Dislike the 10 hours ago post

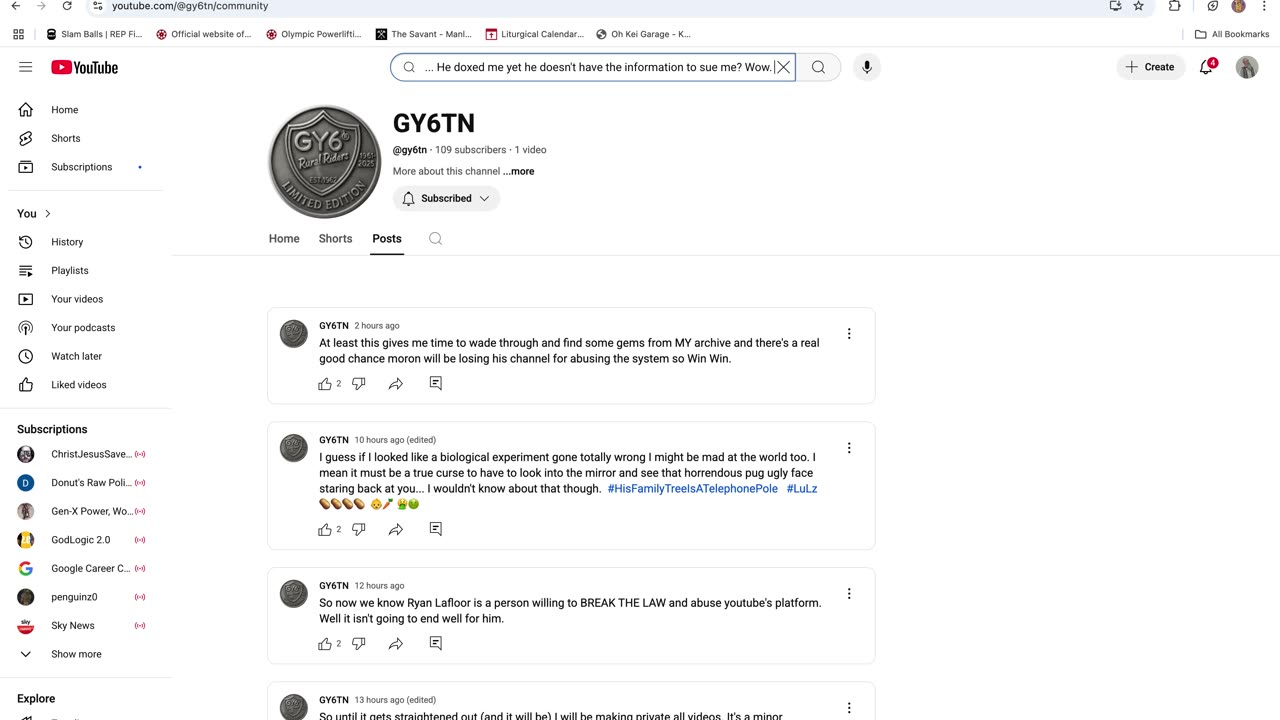click(359, 529)
